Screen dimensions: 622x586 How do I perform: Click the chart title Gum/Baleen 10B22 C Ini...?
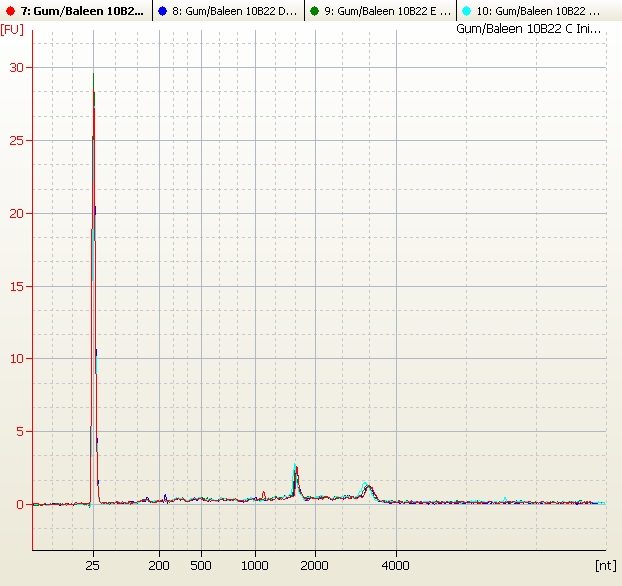point(528,29)
